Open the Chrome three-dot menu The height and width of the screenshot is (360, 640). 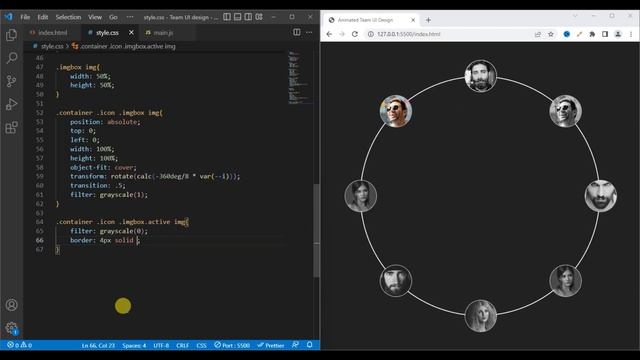[x=631, y=34]
